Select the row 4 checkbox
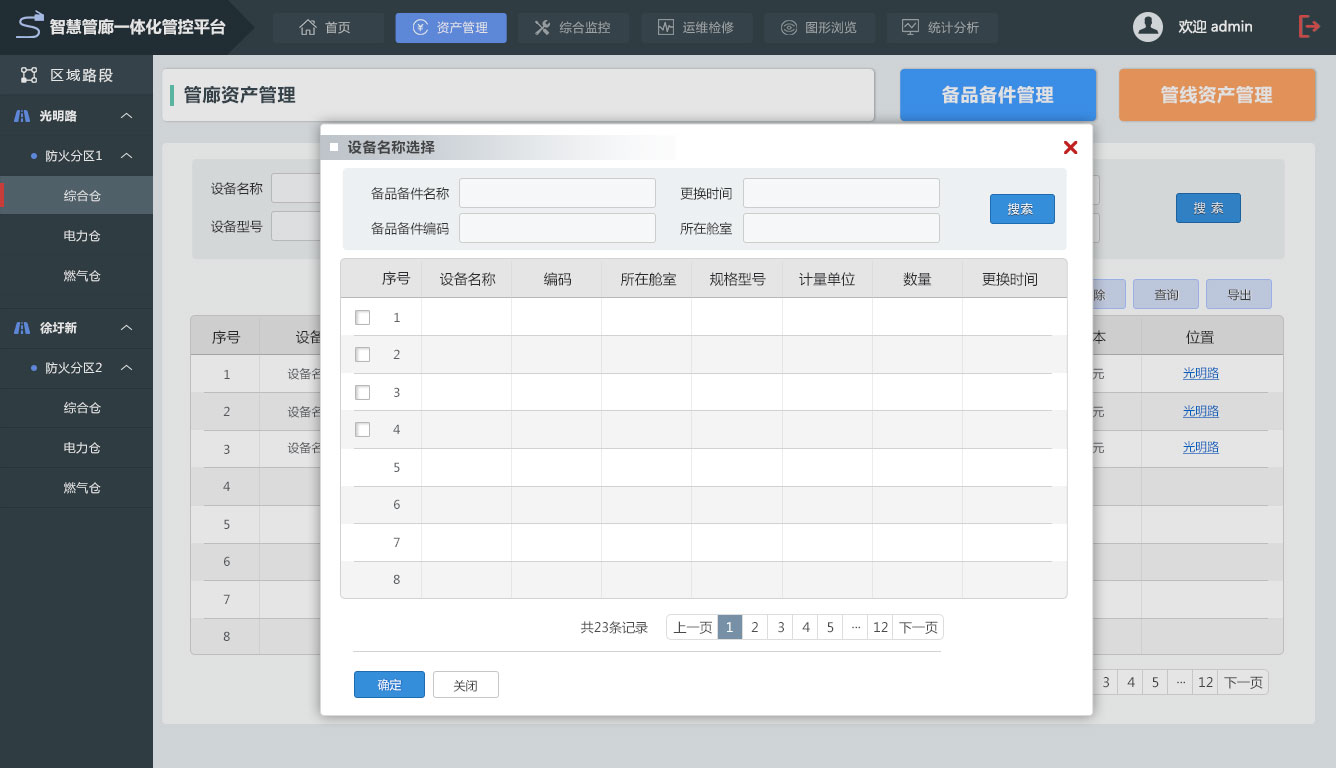Screen dimensions: 1336x768 pyautogui.click(x=363, y=430)
